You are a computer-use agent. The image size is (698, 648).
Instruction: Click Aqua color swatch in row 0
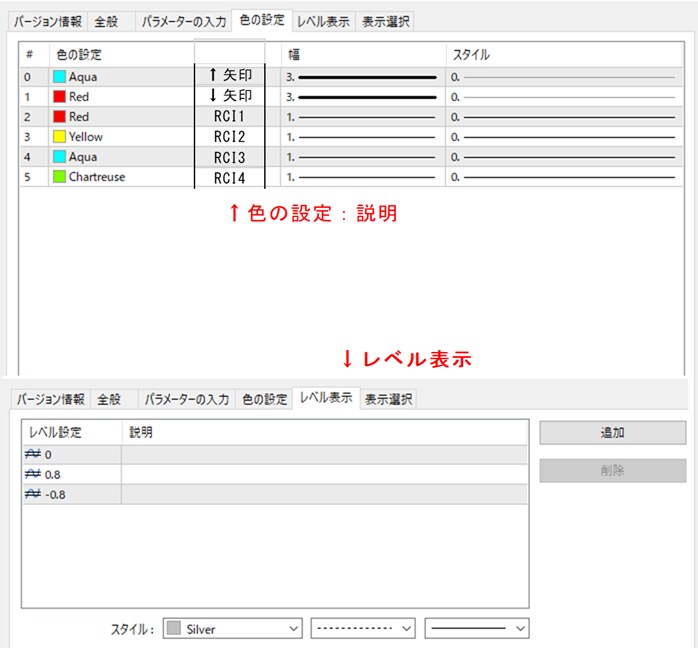click(x=59, y=77)
